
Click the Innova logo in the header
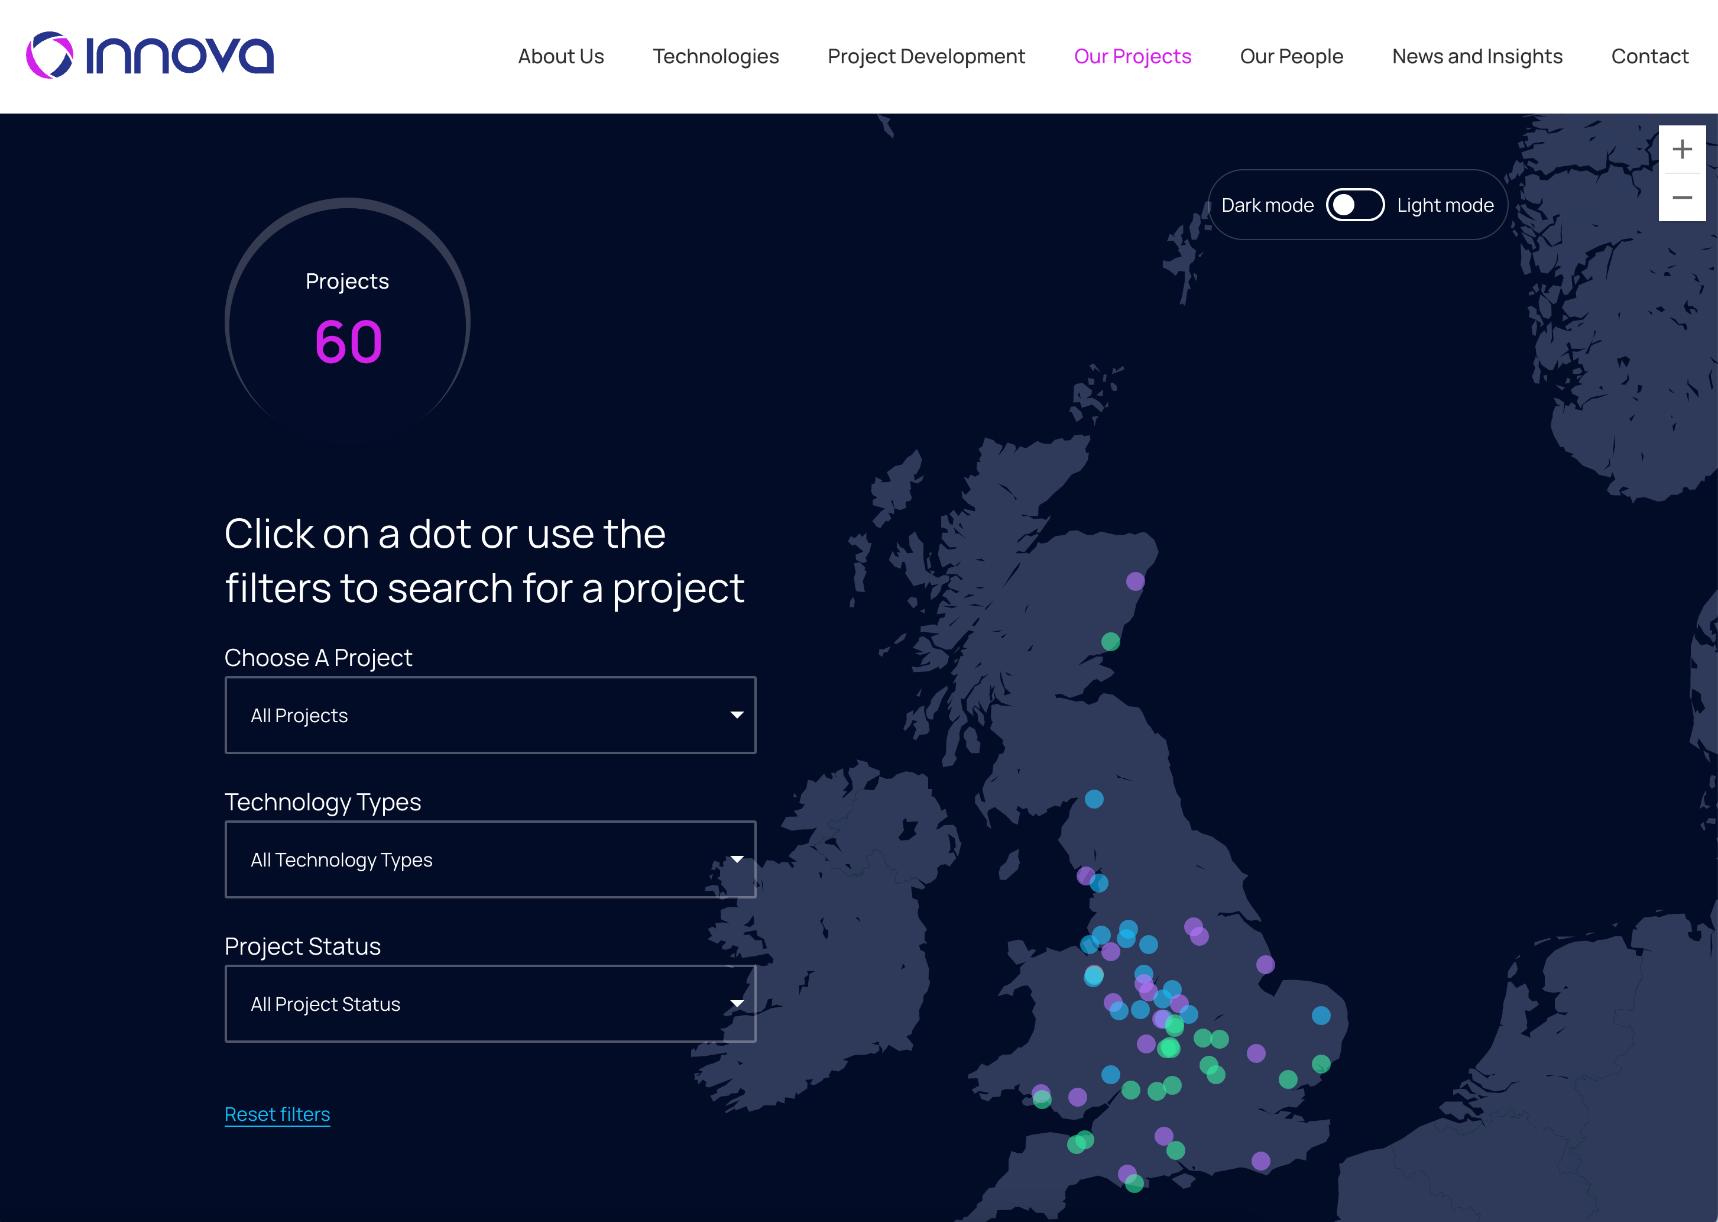point(150,55)
